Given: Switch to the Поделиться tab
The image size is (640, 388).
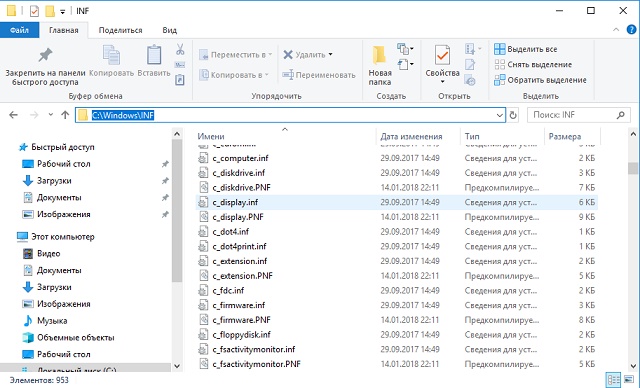Looking at the screenshot, I should tap(120, 30).
